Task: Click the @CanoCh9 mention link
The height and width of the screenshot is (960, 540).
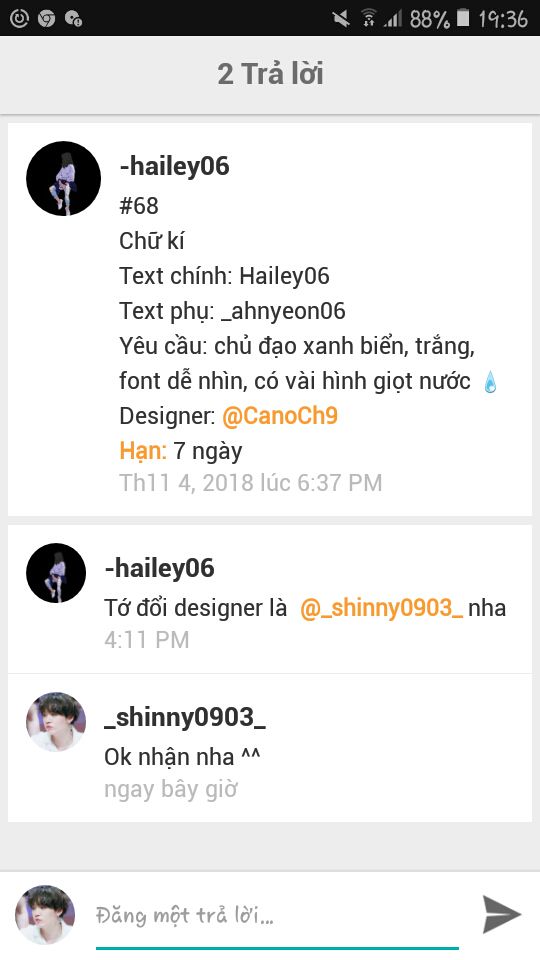Action: click(279, 416)
